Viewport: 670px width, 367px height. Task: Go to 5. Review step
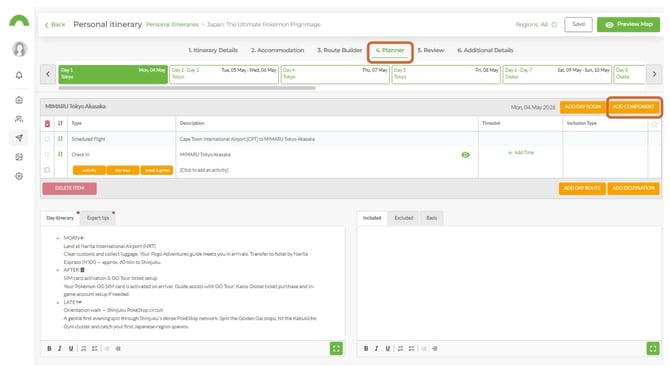click(x=431, y=50)
